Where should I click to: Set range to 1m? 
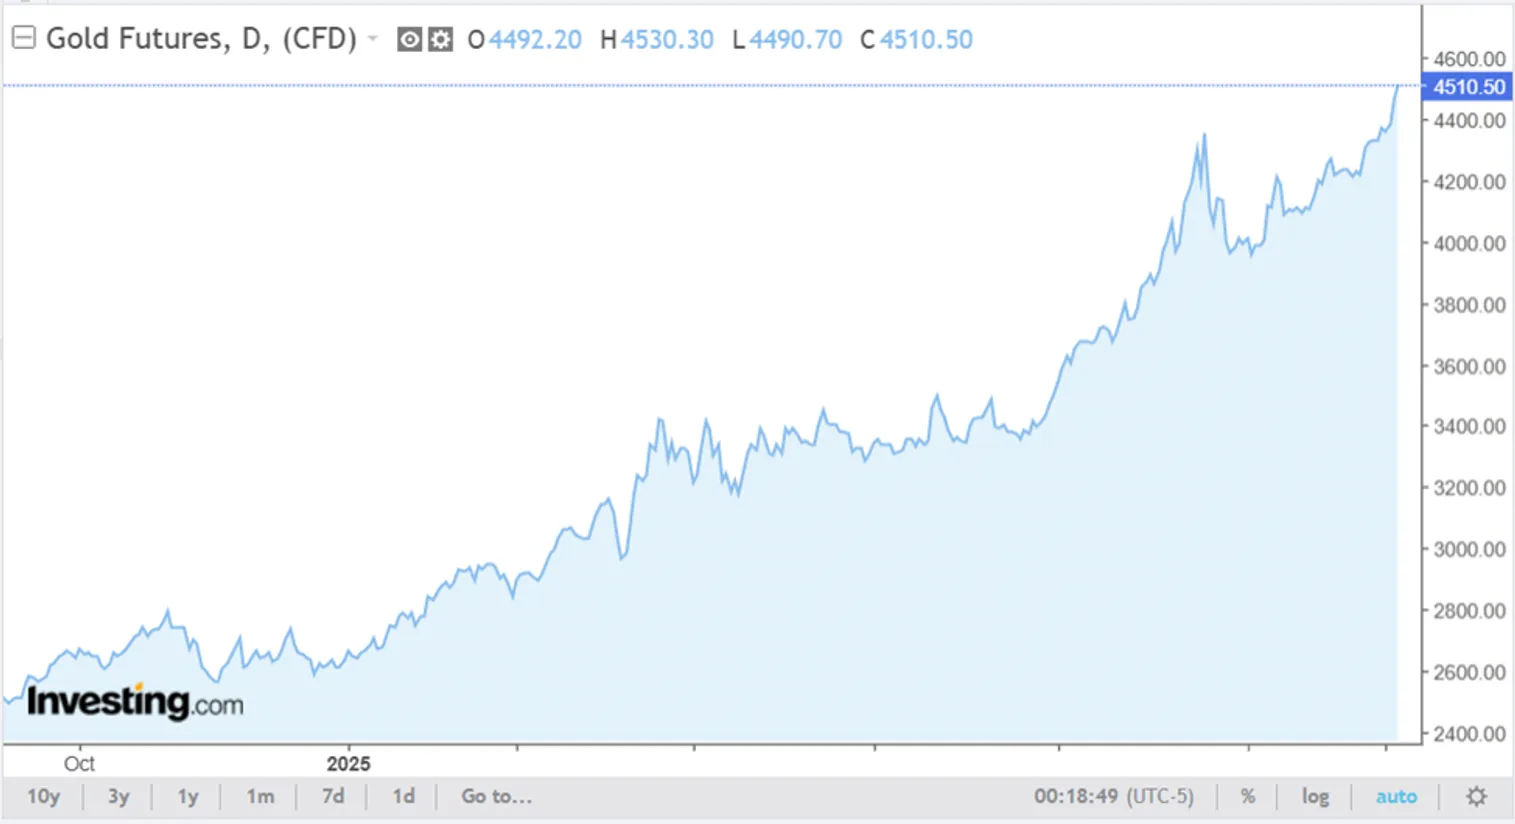tap(260, 796)
